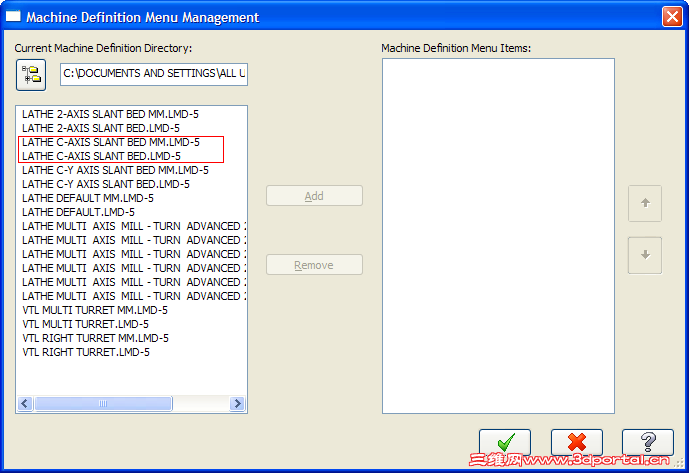Select LATHE C-AXIS SLANT BED MM.LMD-5
Viewport: 689px width, 473px height.
(x=111, y=142)
